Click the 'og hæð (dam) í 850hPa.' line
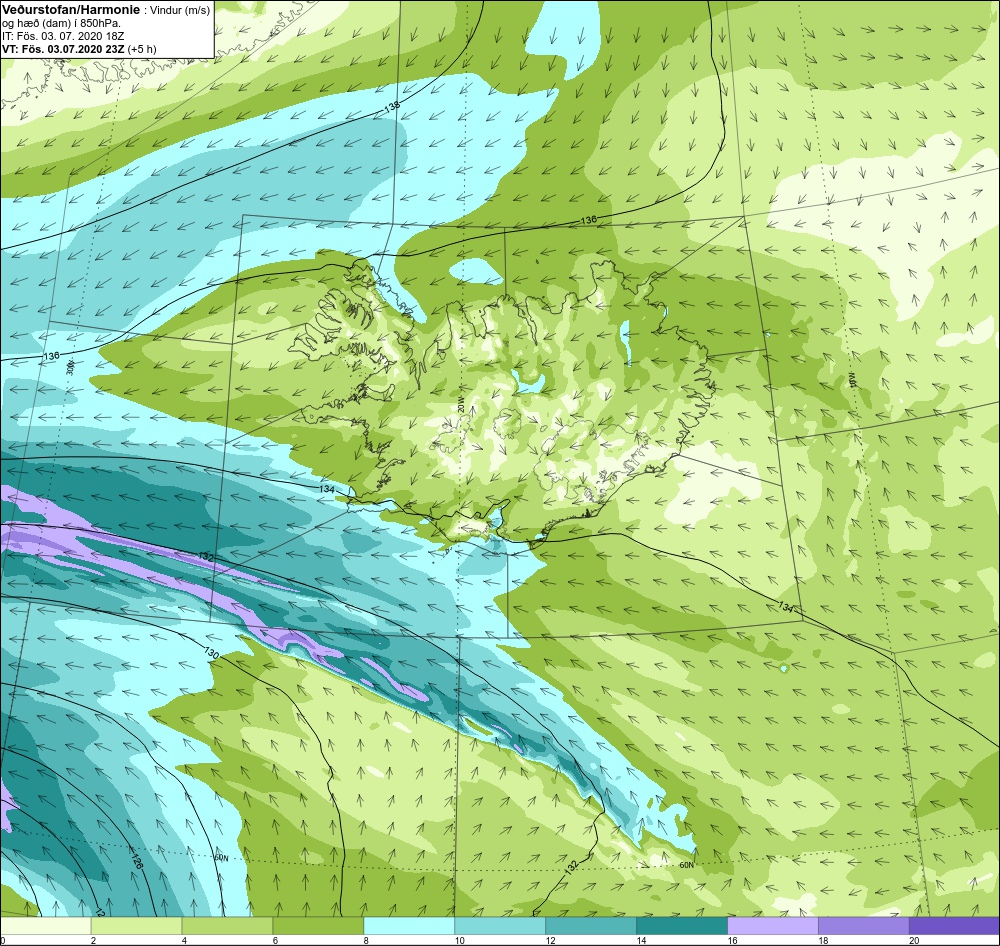 click(x=62, y=24)
